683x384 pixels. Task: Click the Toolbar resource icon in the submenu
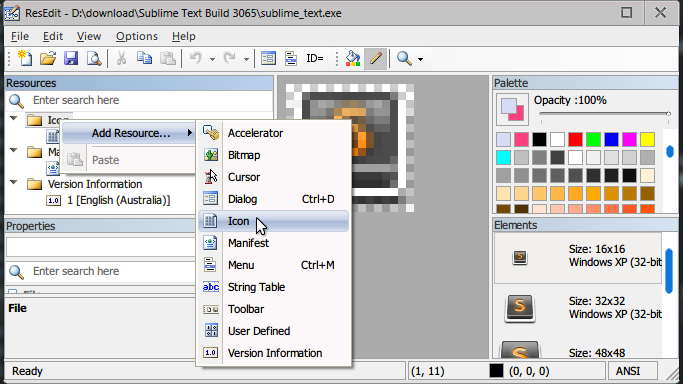click(211, 309)
